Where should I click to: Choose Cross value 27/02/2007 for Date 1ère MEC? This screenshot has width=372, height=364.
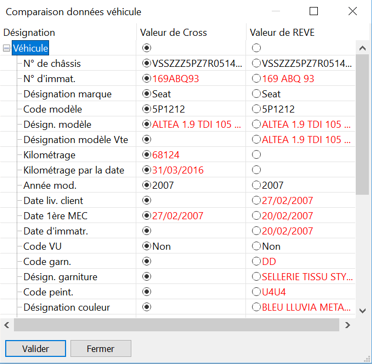pyautogui.click(x=146, y=216)
